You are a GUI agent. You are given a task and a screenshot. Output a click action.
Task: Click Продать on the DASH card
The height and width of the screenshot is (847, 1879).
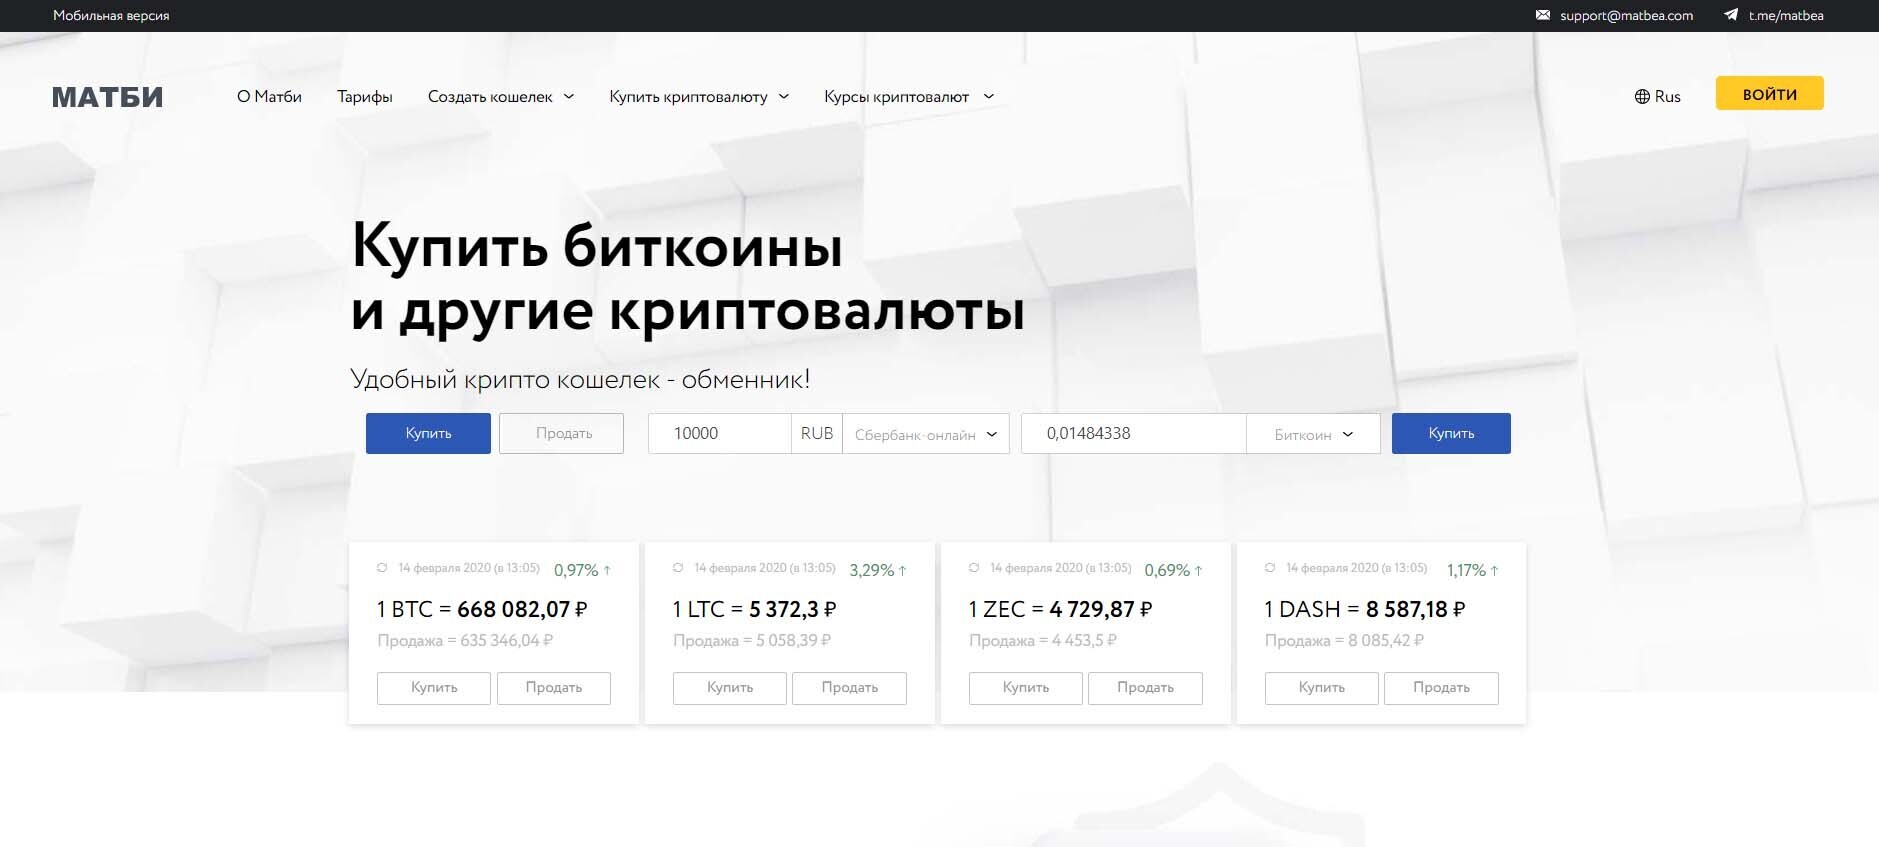pos(1440,688)
